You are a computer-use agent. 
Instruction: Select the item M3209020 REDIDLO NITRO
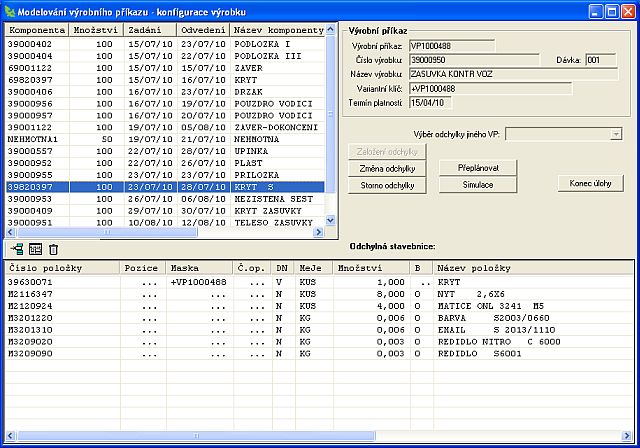tap(319, 342)
